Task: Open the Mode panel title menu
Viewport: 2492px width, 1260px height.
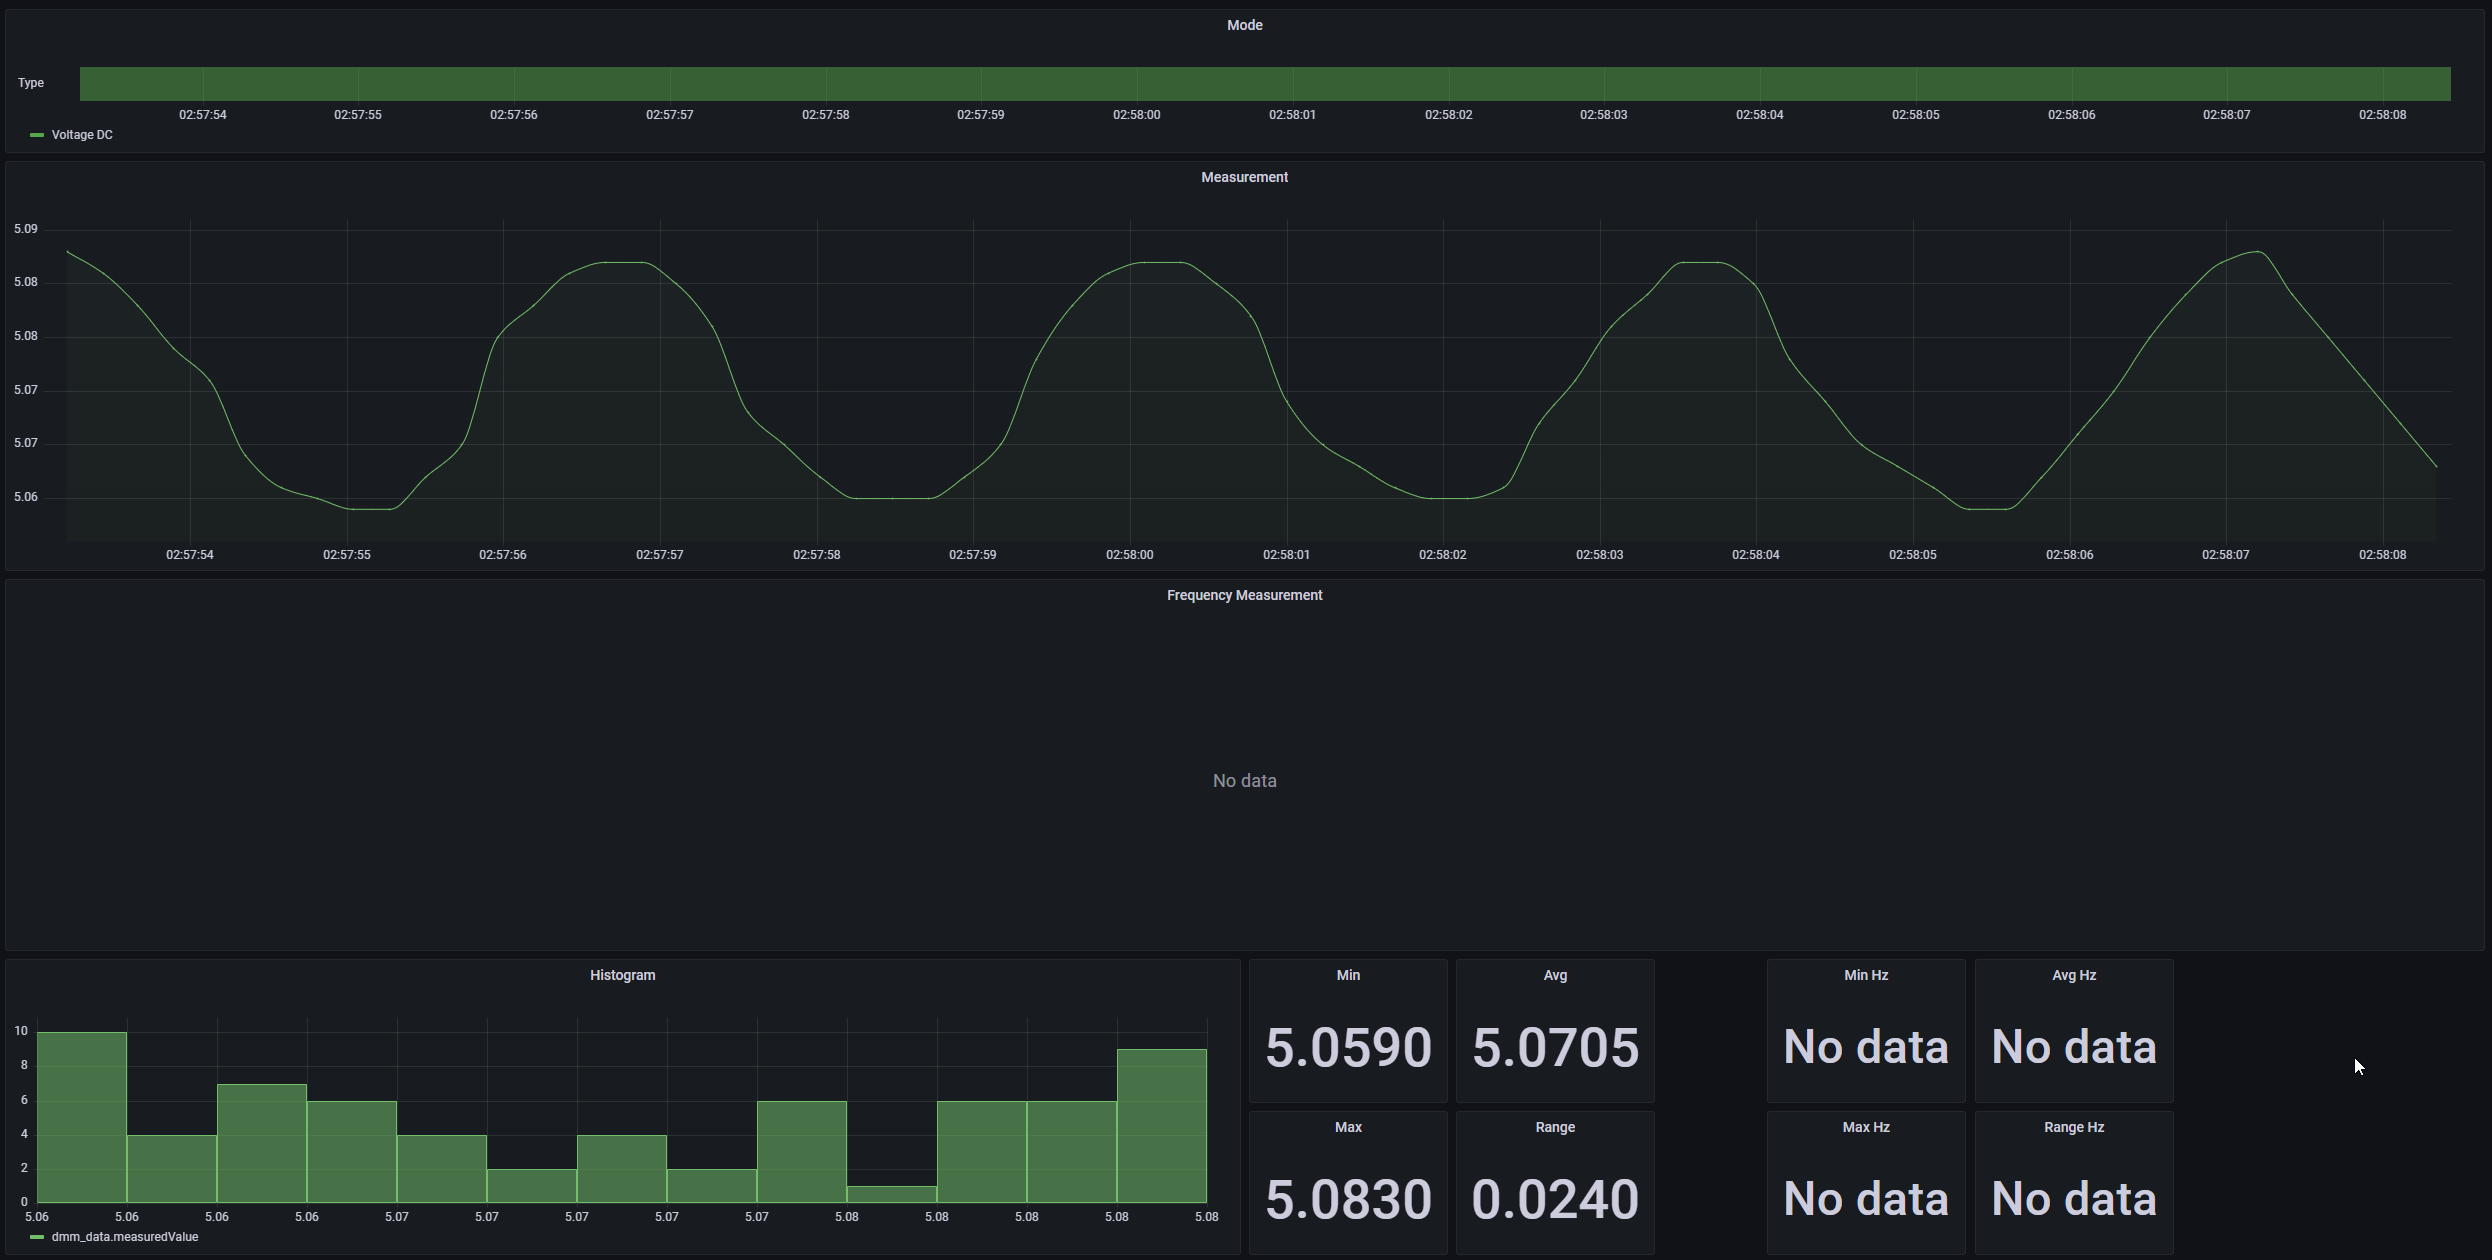Action: (1244, 25)
